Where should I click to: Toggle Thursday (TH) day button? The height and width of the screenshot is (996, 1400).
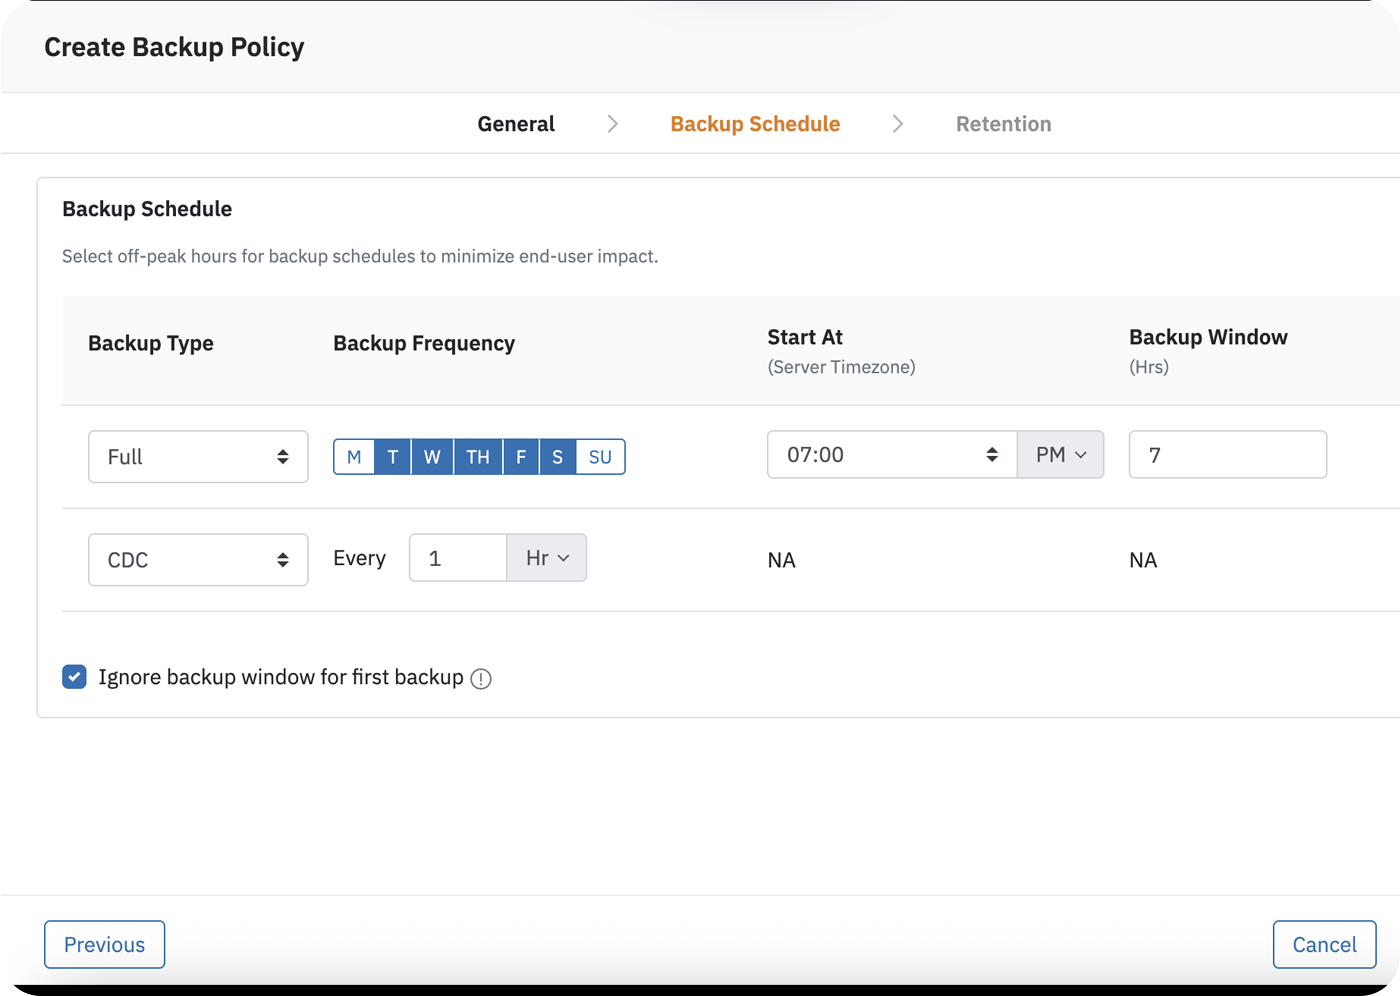pyautogui.click(x=478, y=457)
